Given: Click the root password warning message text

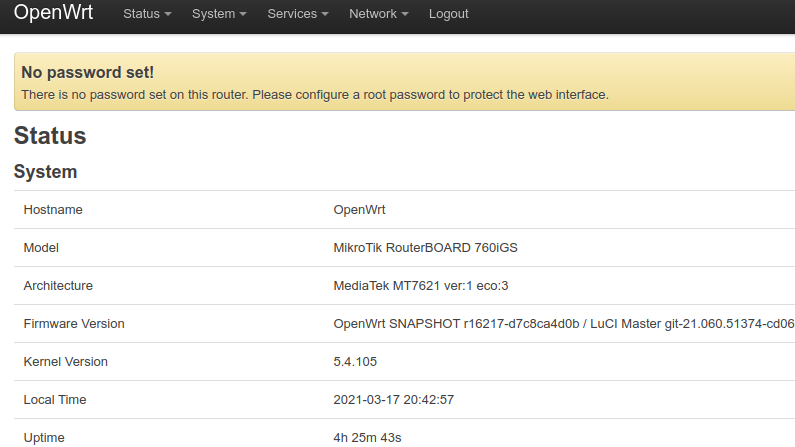Looking at the screenshot, I should coord(315,95).
